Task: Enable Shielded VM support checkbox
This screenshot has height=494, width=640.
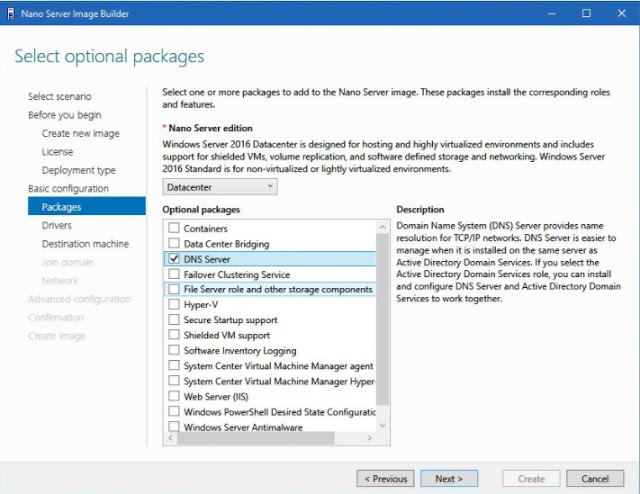Action: [x=174, y=335]
